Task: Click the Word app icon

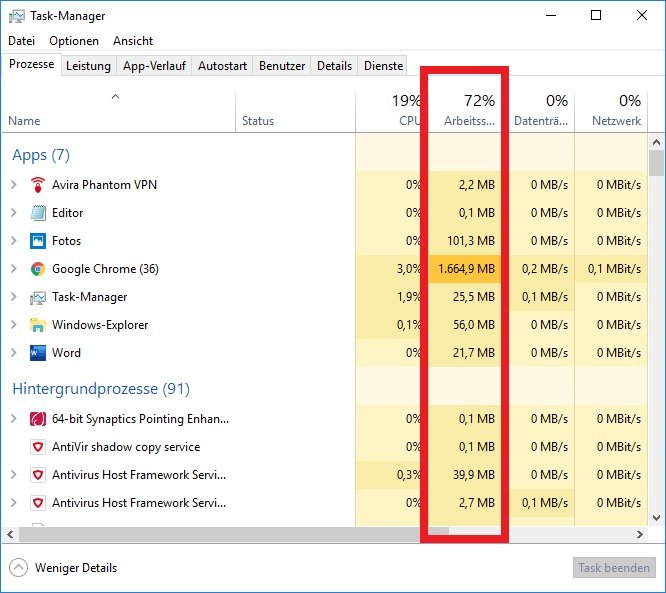Action: click(x=38, y=353)
